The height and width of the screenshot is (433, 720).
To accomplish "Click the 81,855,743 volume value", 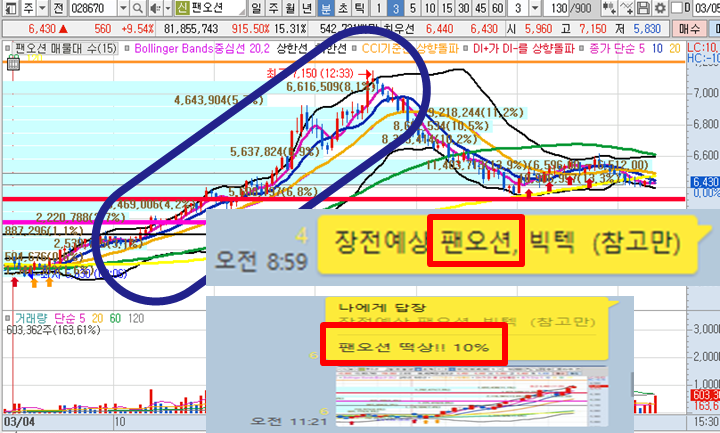I will coord(191,29).
